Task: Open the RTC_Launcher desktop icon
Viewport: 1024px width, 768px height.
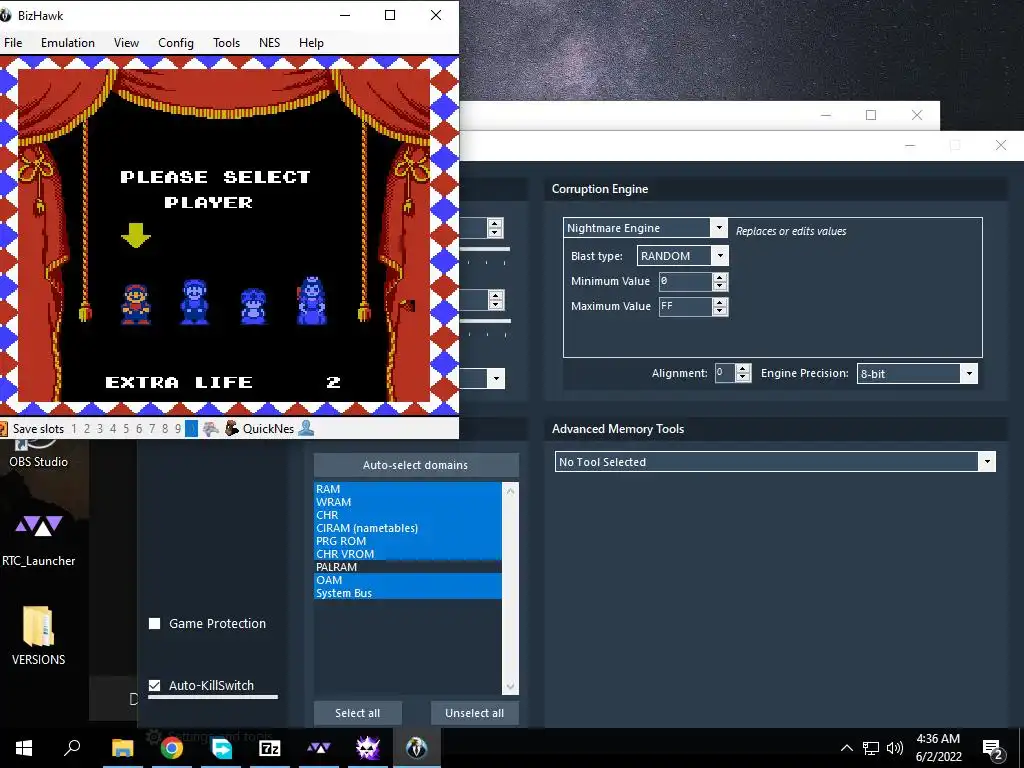Action: (39, 540)
